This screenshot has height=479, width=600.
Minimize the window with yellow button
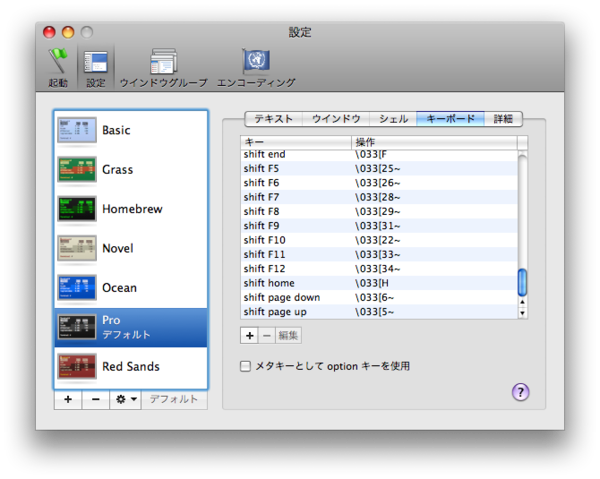coord(68,32)
